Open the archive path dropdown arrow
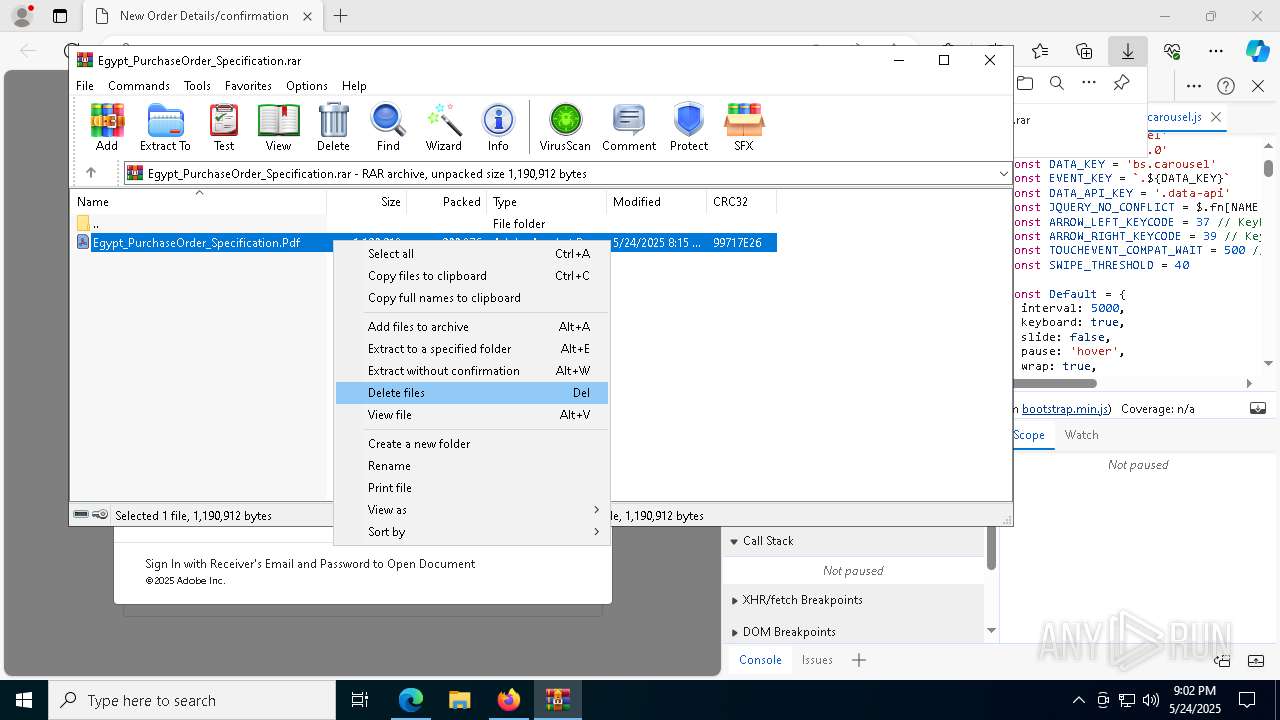 pos(1003,174)
